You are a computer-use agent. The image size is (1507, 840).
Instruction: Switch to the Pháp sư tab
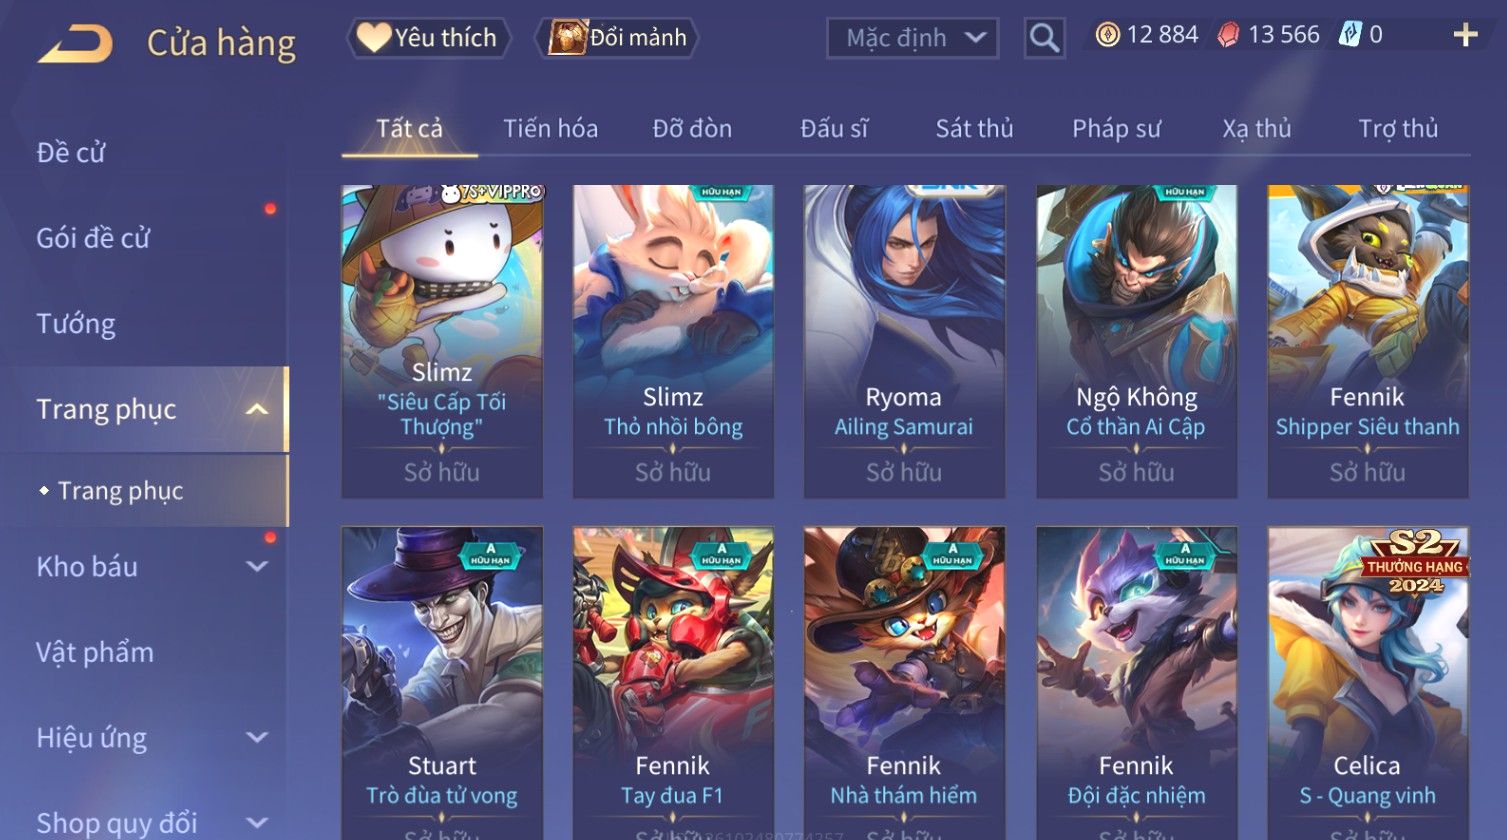pos(1116,129)
